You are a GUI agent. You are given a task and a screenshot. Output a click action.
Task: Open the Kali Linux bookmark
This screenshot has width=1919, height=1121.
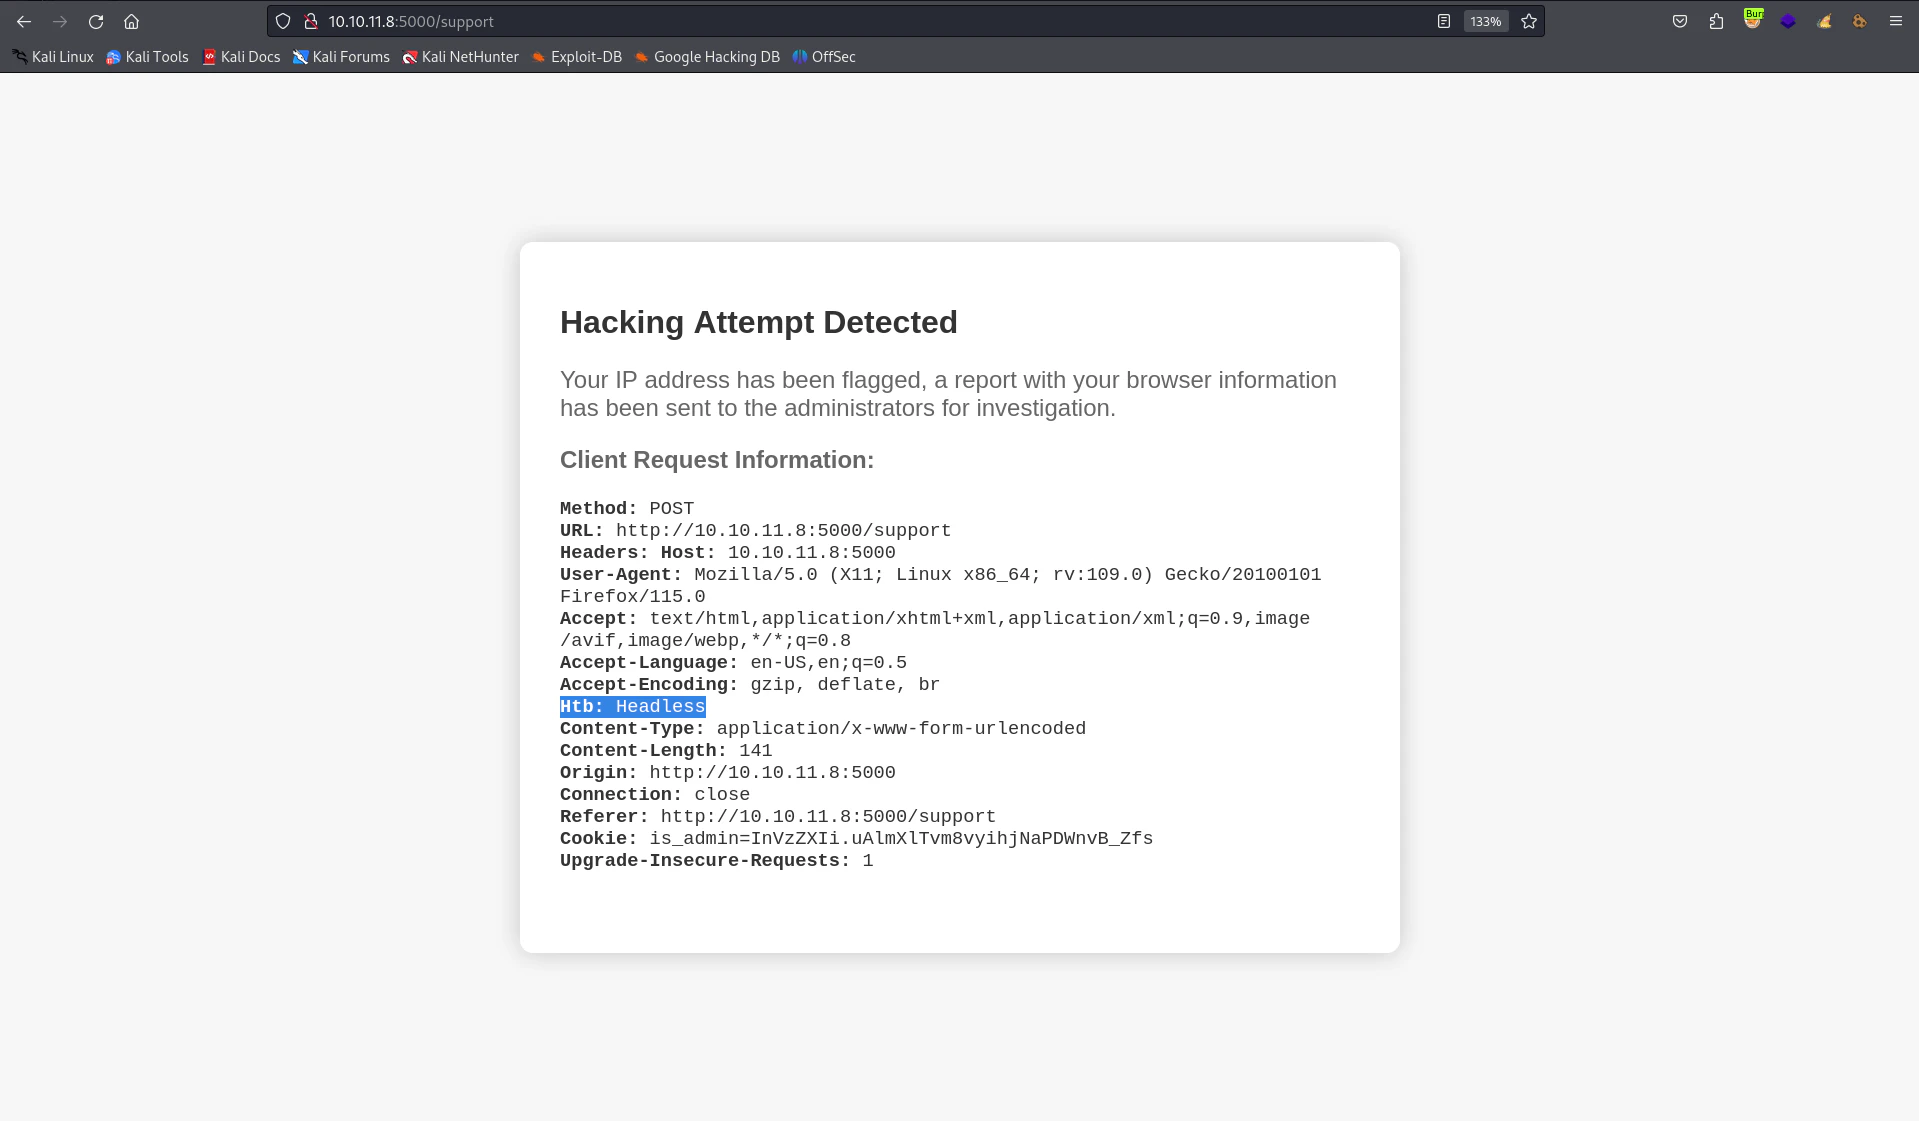click(x=53, y=57)
